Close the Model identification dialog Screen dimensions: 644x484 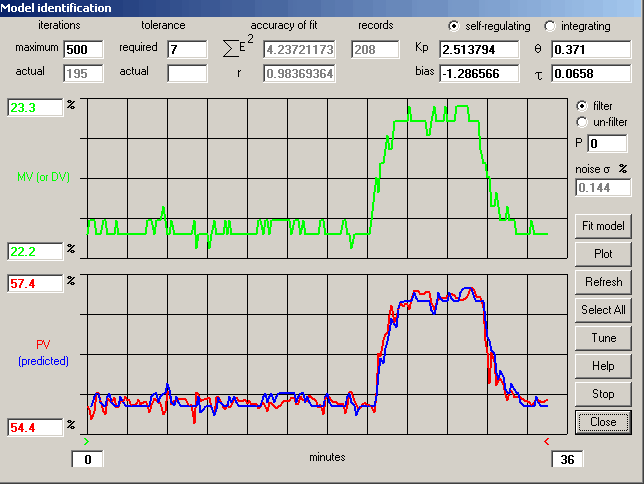point(603,422)
